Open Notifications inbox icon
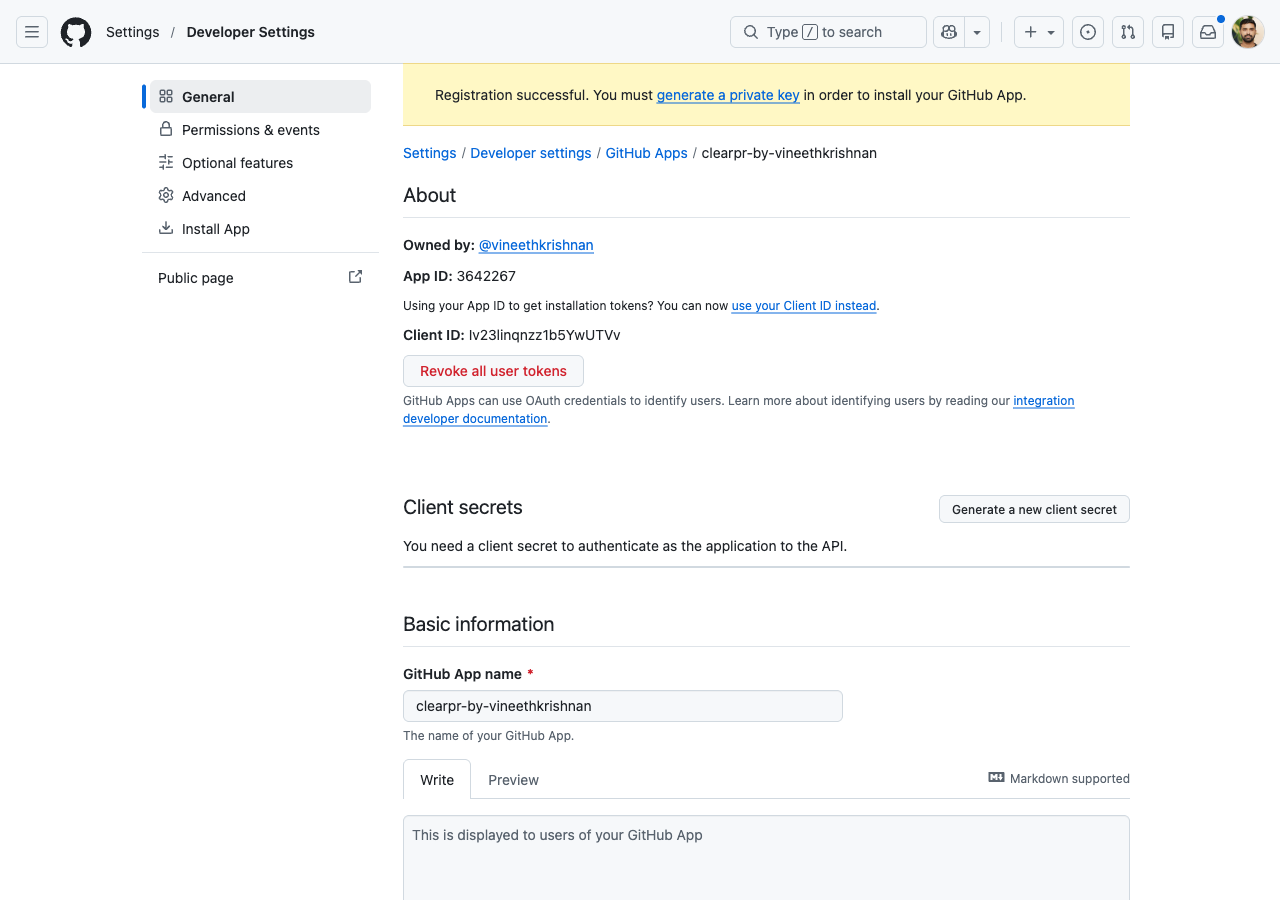The width and height of the screenshot is (1280, 900). point(1208,32)
